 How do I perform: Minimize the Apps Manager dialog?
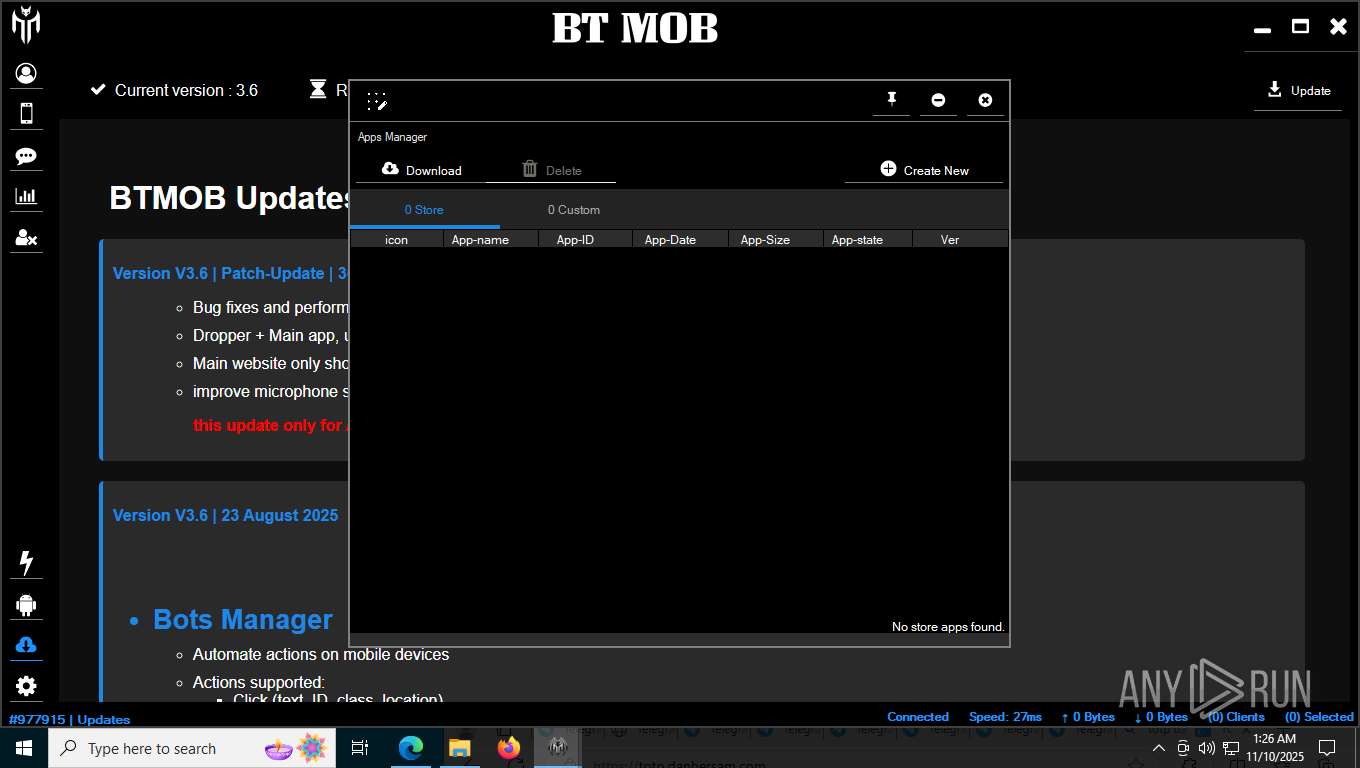pyautogui.click(x=938, y=100)
